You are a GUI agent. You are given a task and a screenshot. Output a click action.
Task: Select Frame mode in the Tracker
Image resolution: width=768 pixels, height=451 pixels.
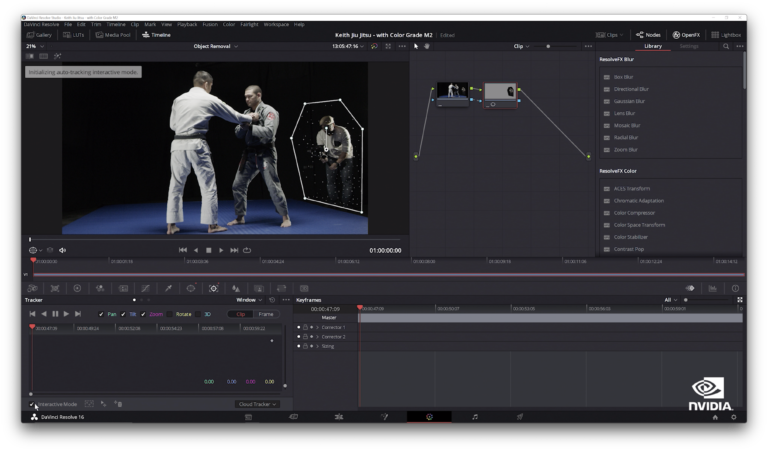(x=266, y=314)
